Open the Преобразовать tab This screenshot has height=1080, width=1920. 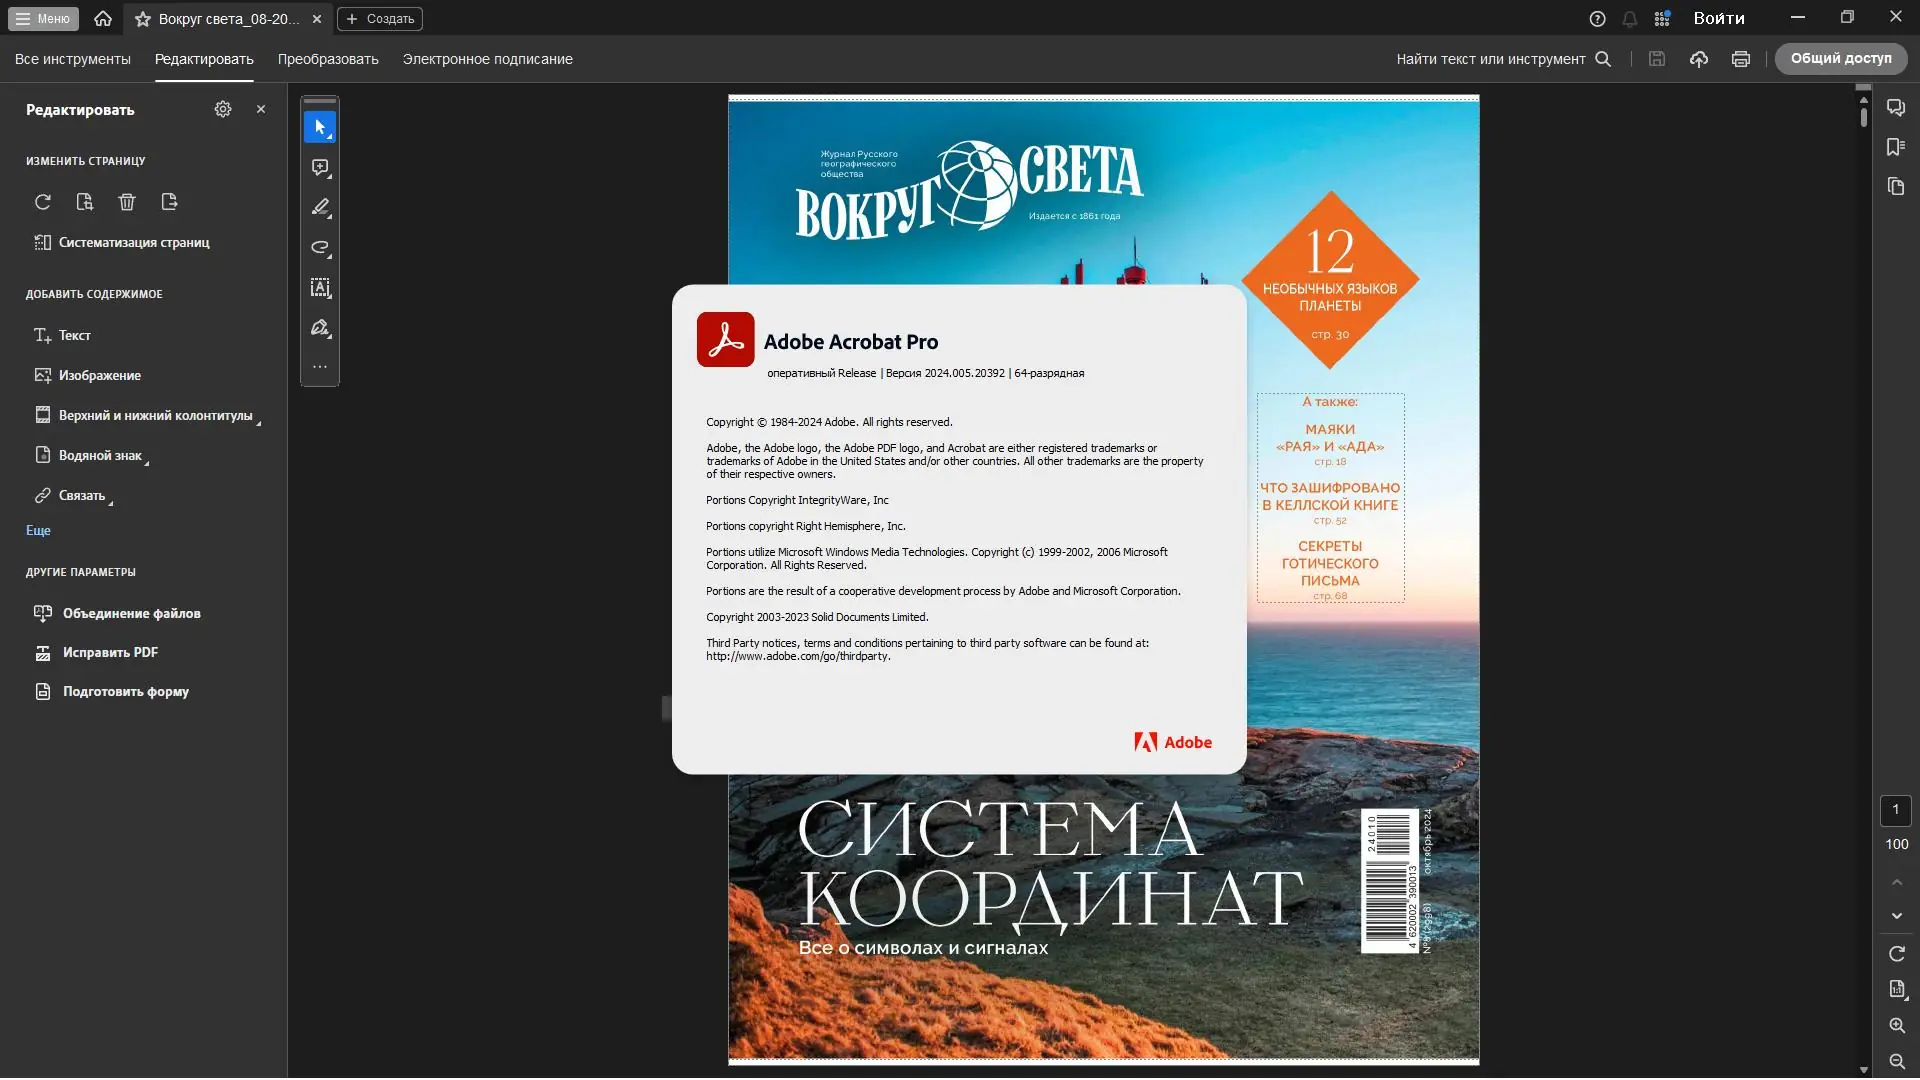click(328, 59)
